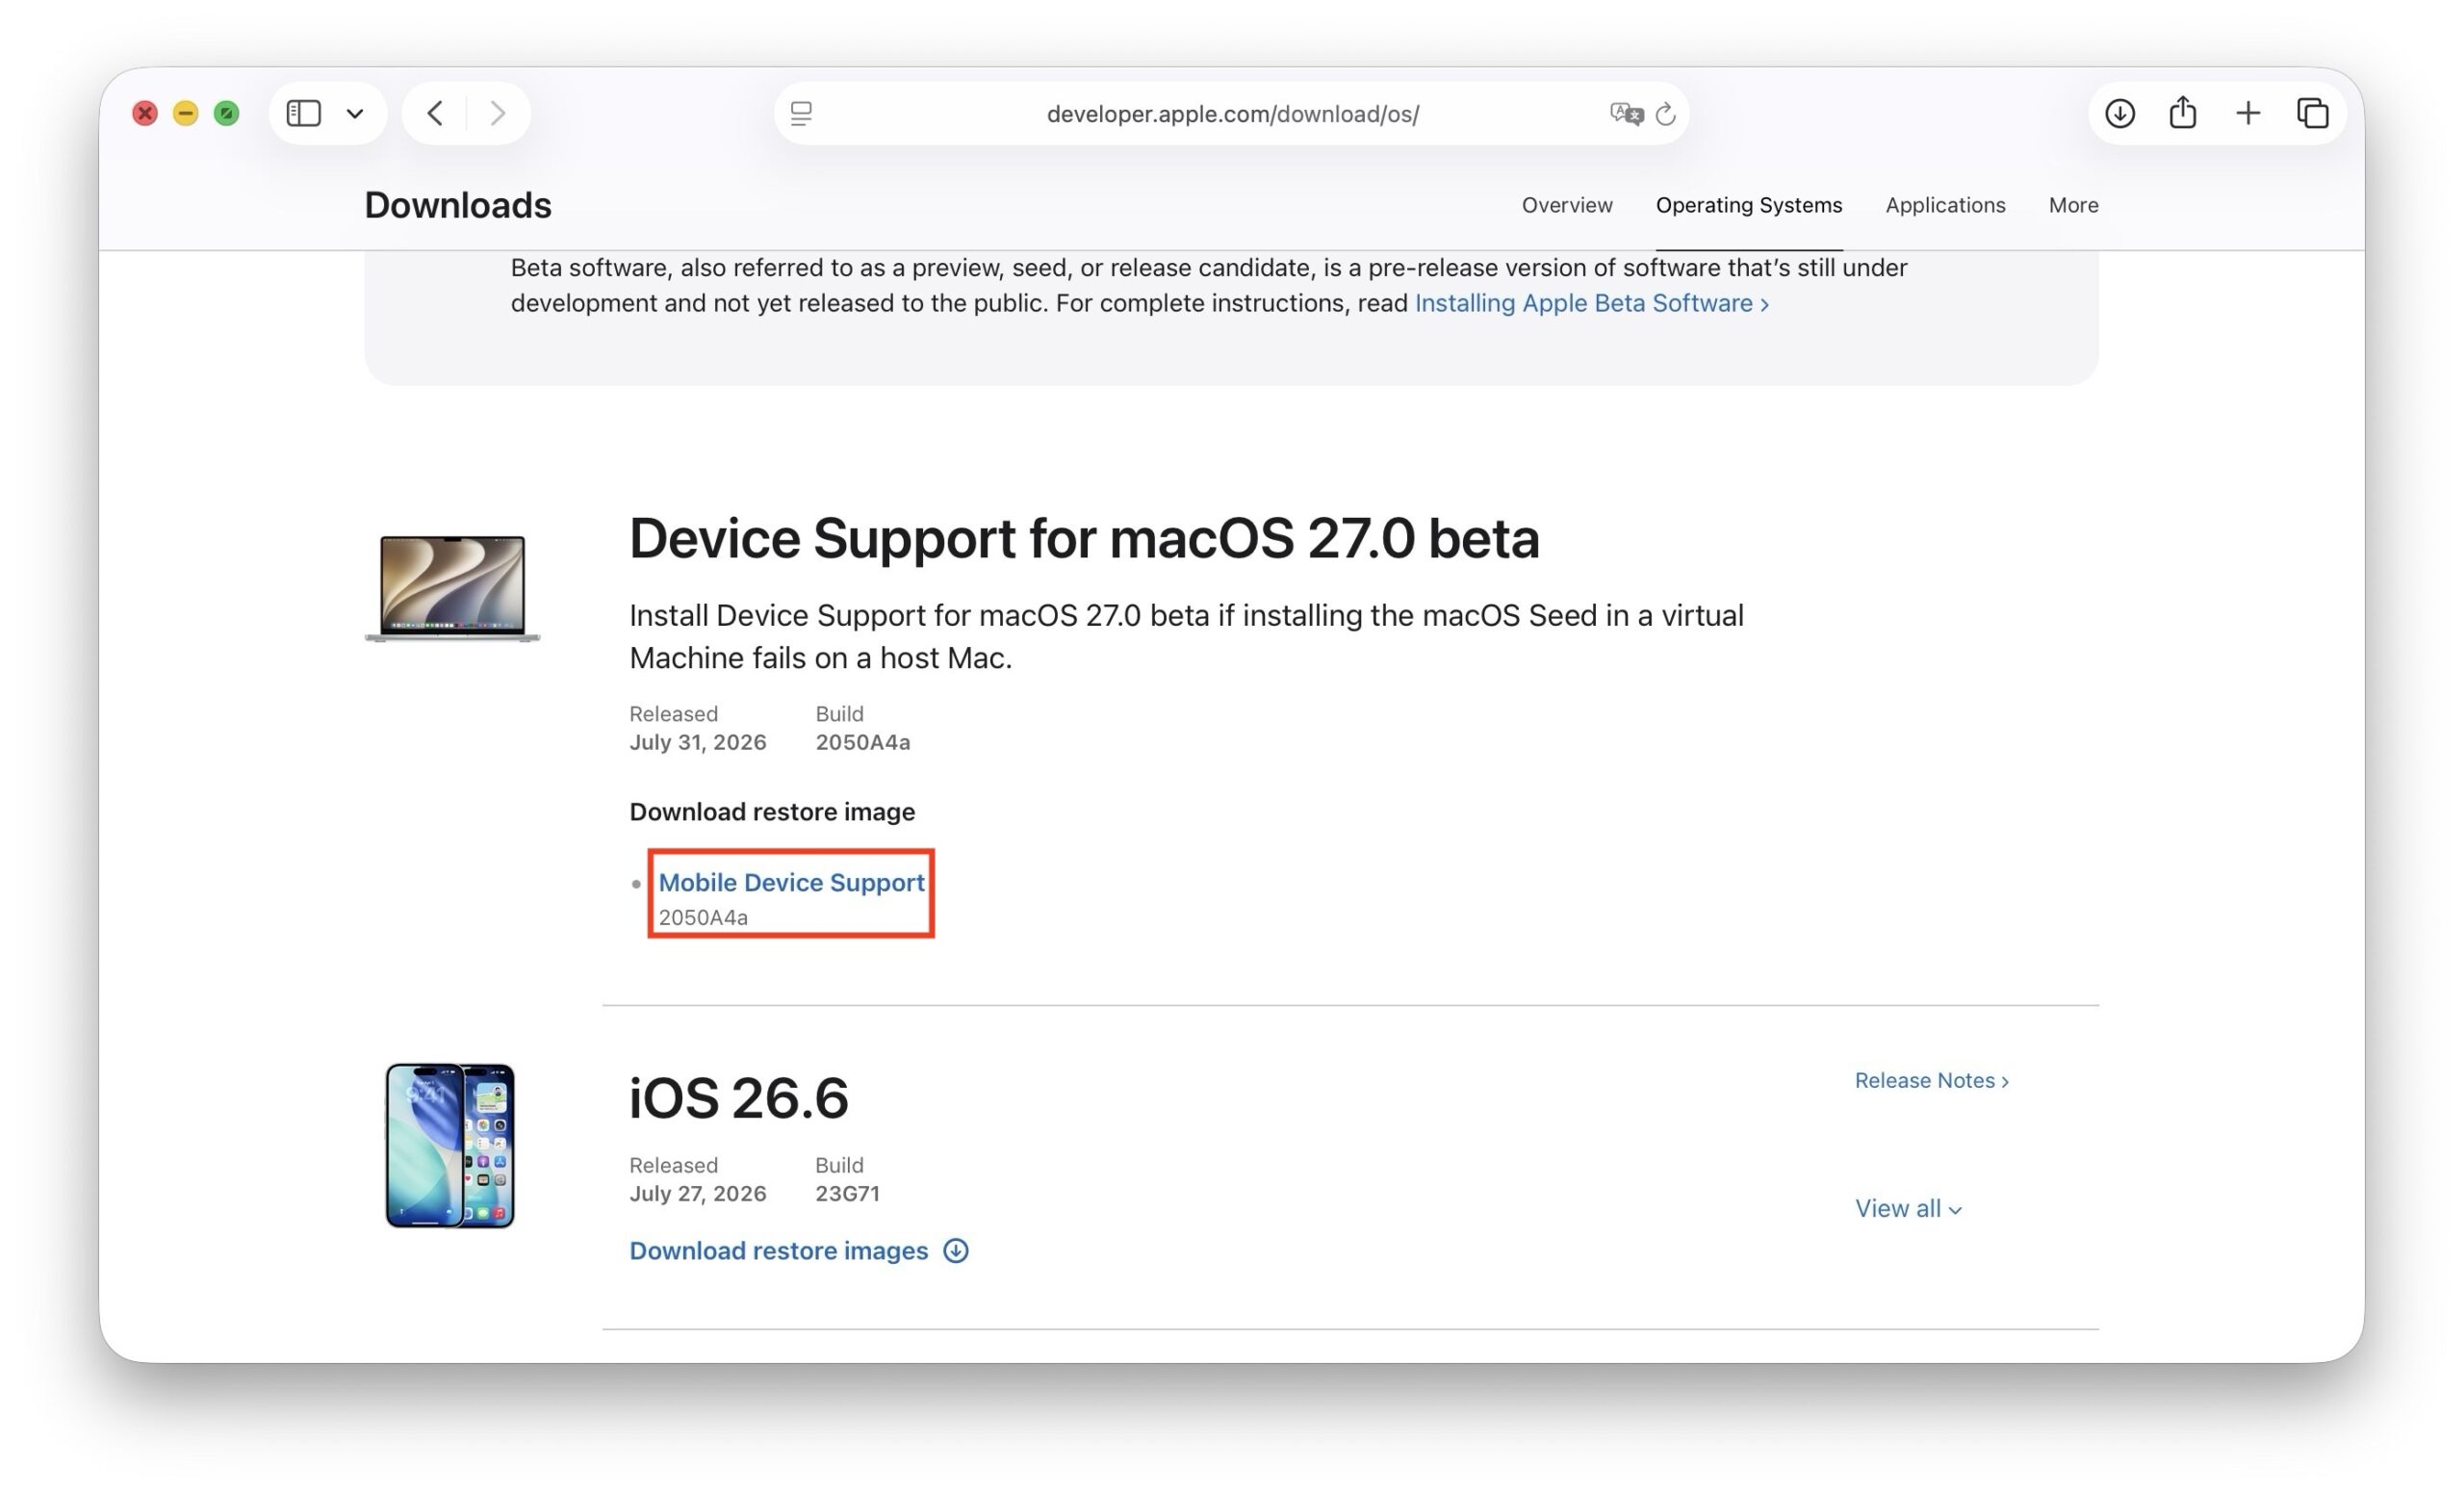Open the page reader menu icon in address bar
Image resolution: width=2464 pixels, height=1494 pixels.
point(801,114)
